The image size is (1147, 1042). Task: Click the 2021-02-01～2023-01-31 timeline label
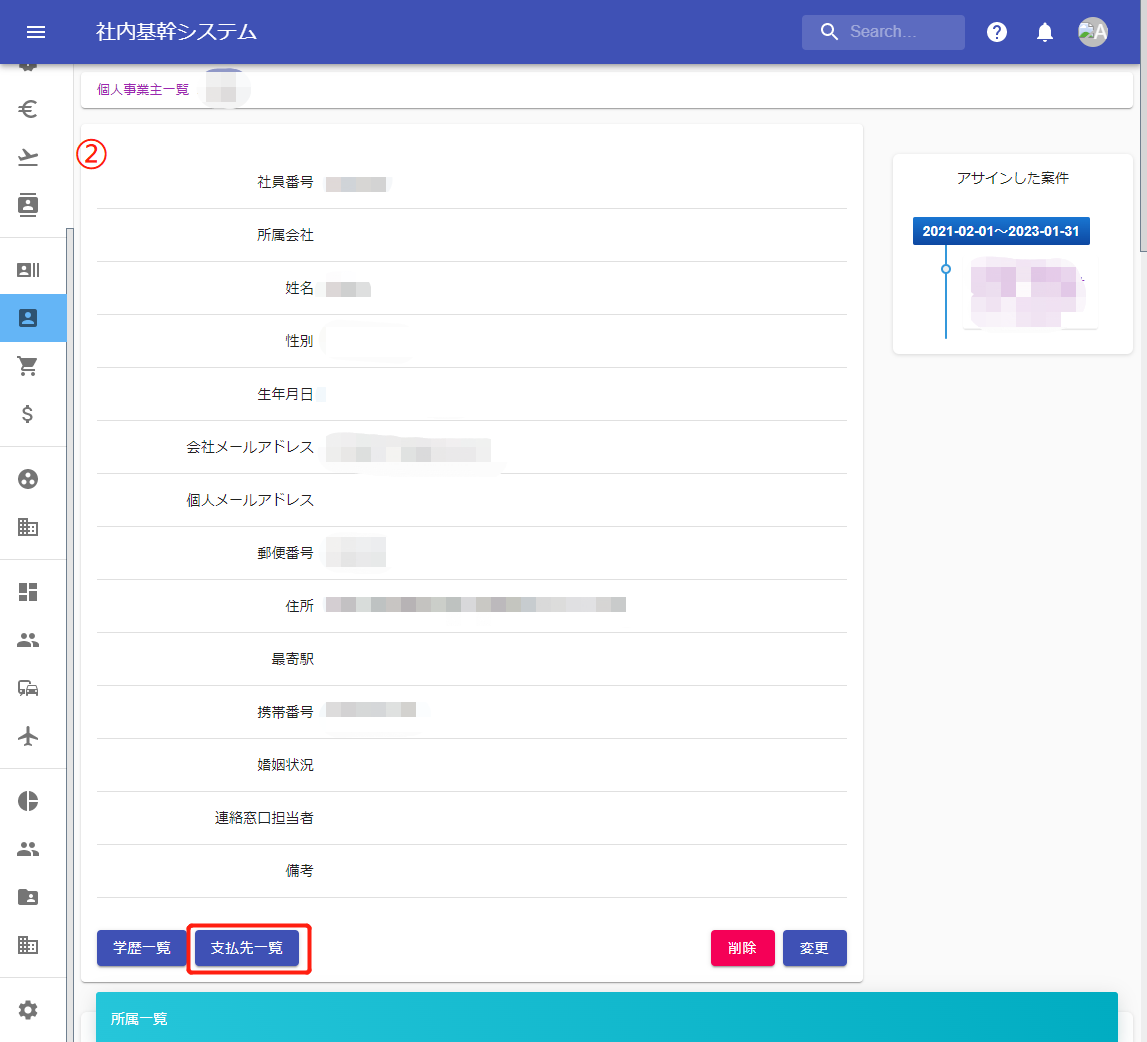point(1001,231)
